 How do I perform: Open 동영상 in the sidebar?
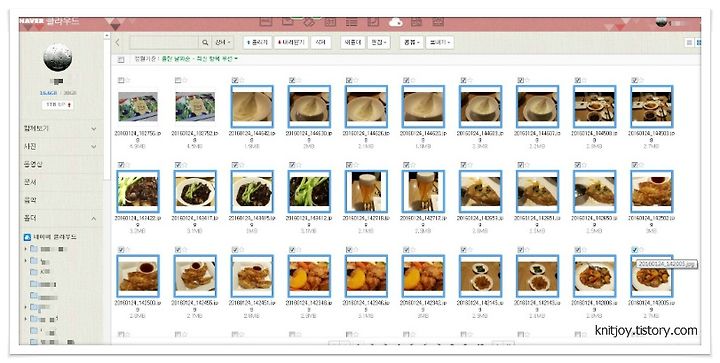pyautogui.click(x=33, y=164)
